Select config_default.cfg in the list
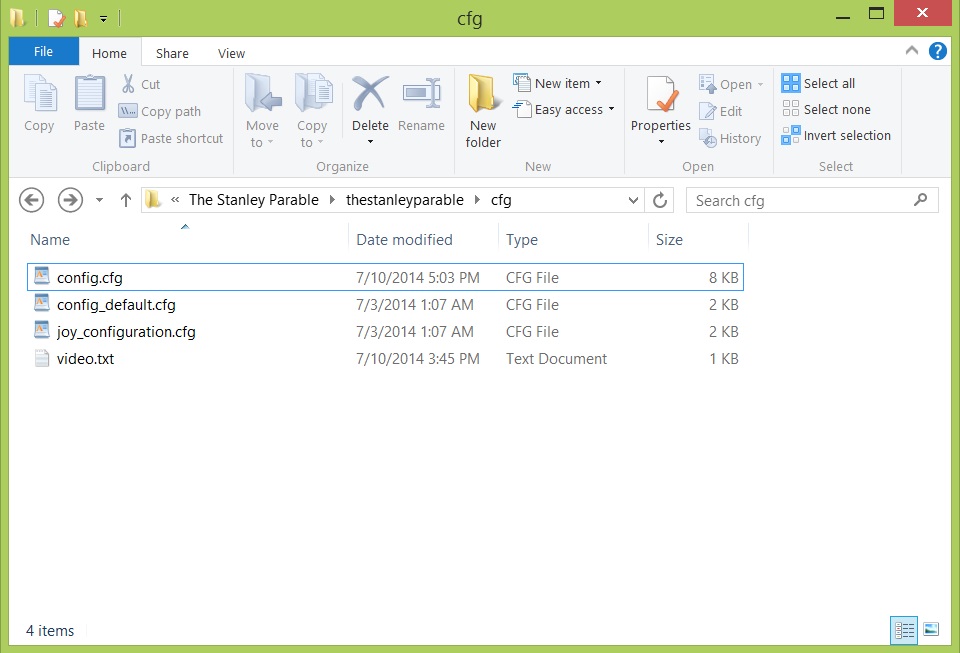Viewport: 960px width, 653px height. [x=385, y=304]
